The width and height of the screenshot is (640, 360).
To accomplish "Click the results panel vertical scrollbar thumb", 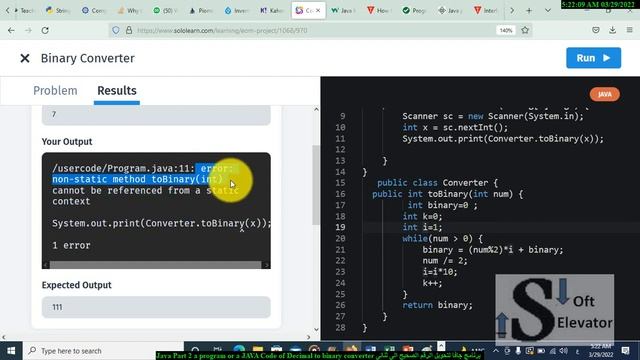I will coord(316,184).
